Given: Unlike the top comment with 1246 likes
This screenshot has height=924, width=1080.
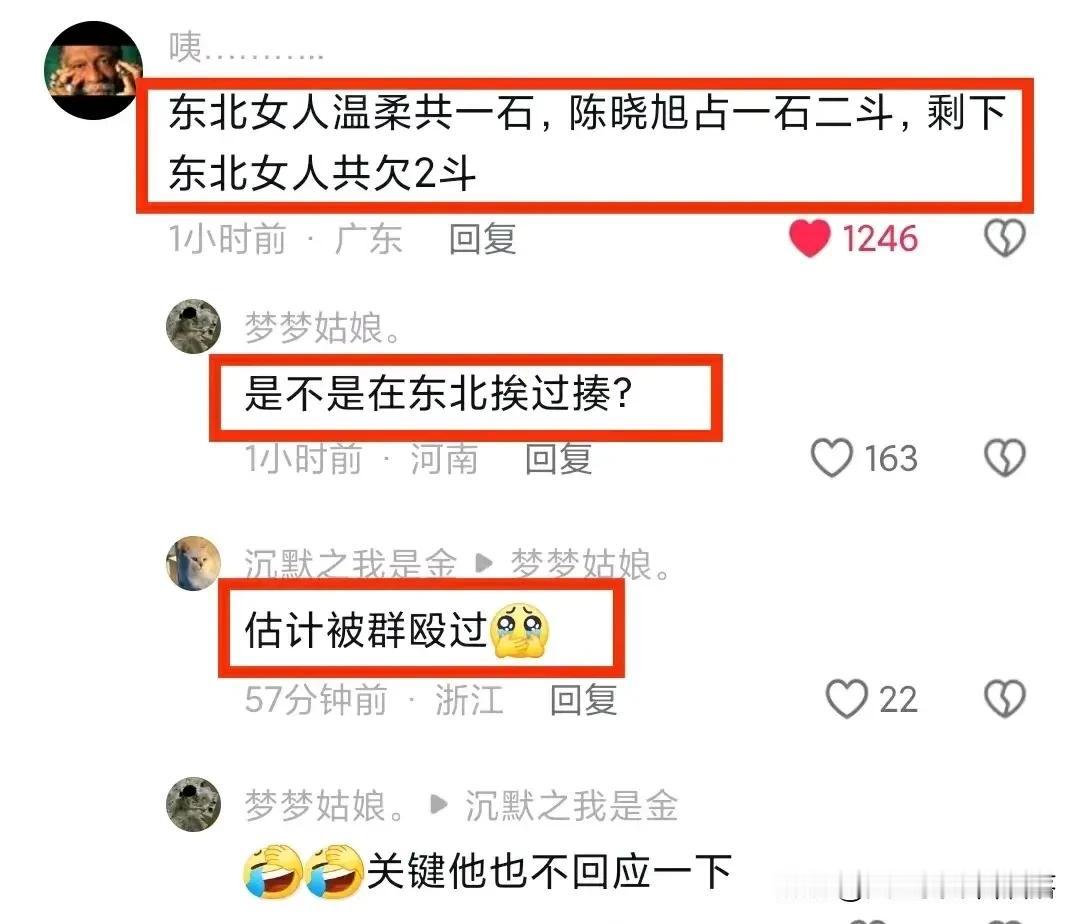Looking at the screenshot, I should [809, 238].
